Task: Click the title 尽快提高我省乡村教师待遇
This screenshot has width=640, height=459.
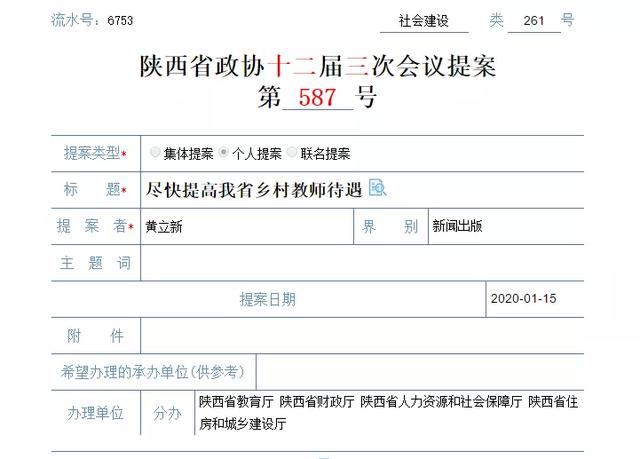Action: pos(254,190)
